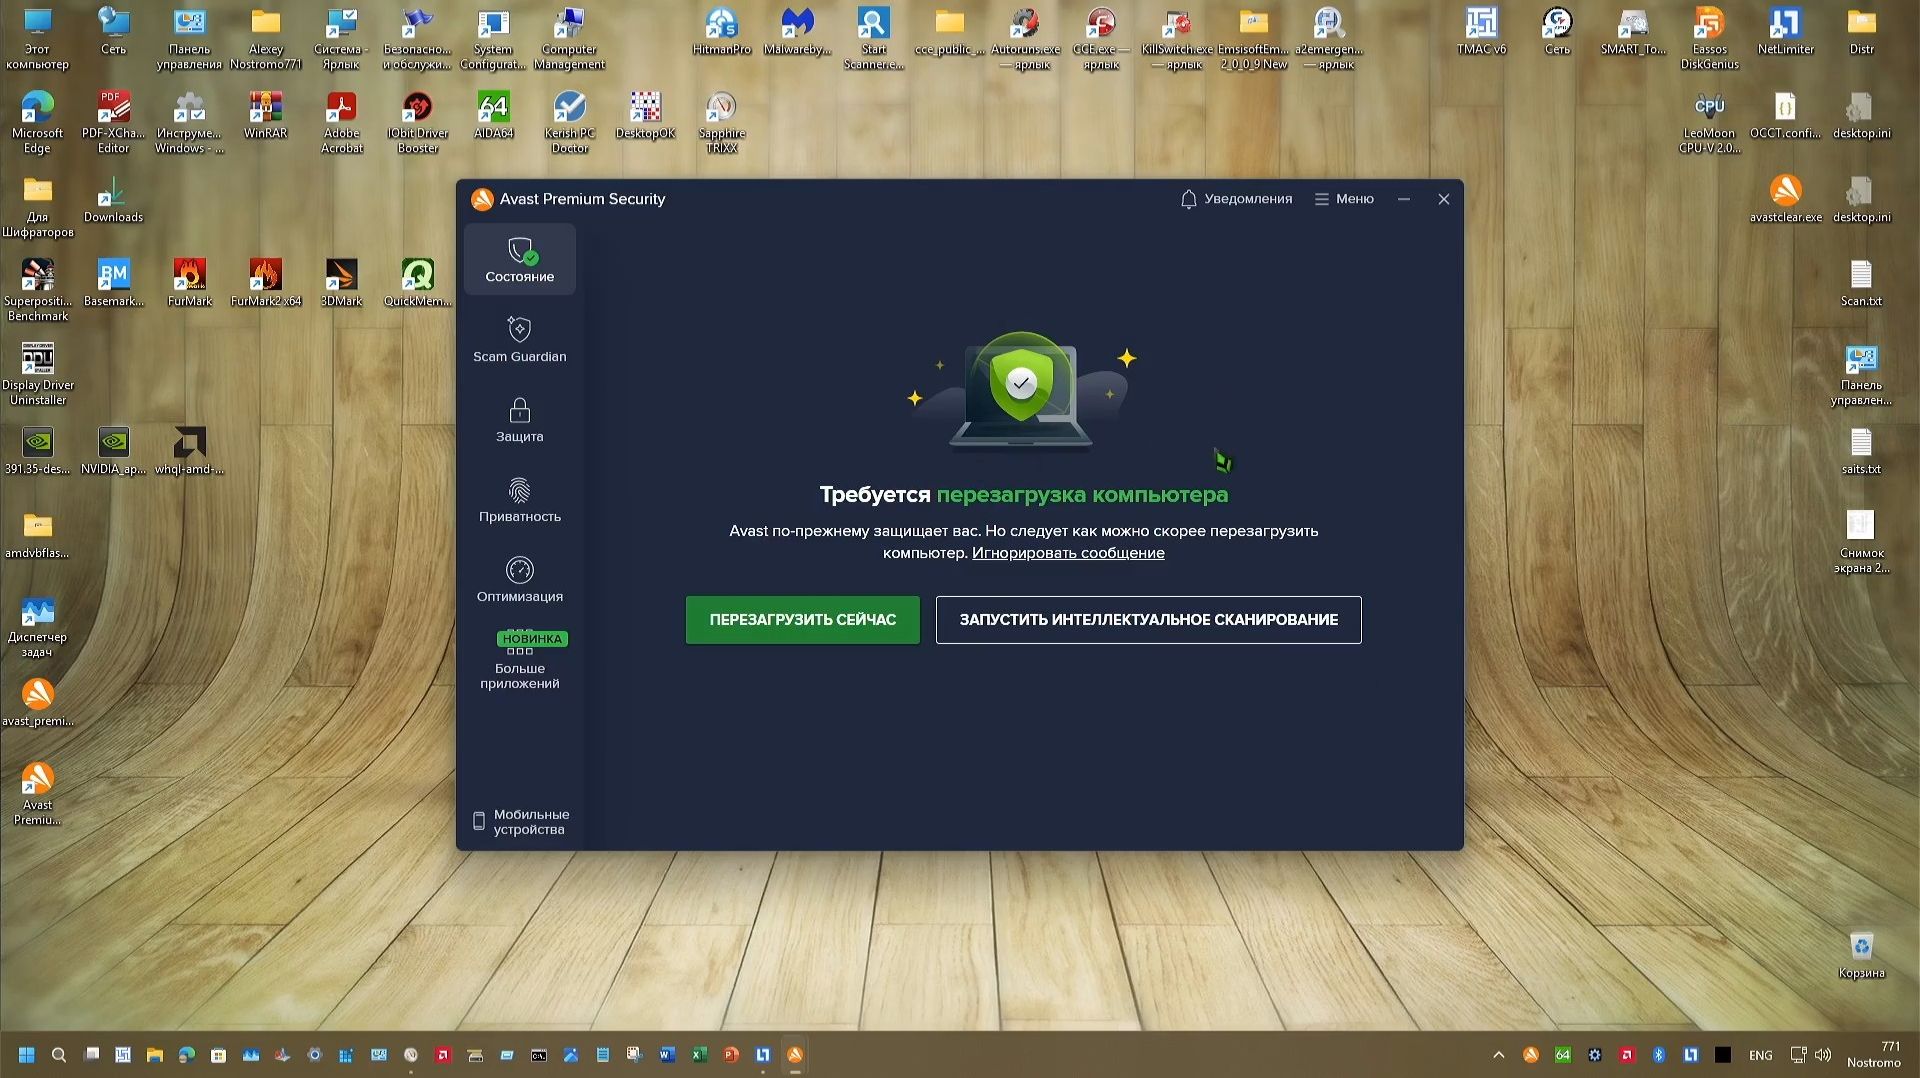This screenshot has height=1078, width=1920.
Task: Select the Basemark desktop icon
Action: (113, 283)
